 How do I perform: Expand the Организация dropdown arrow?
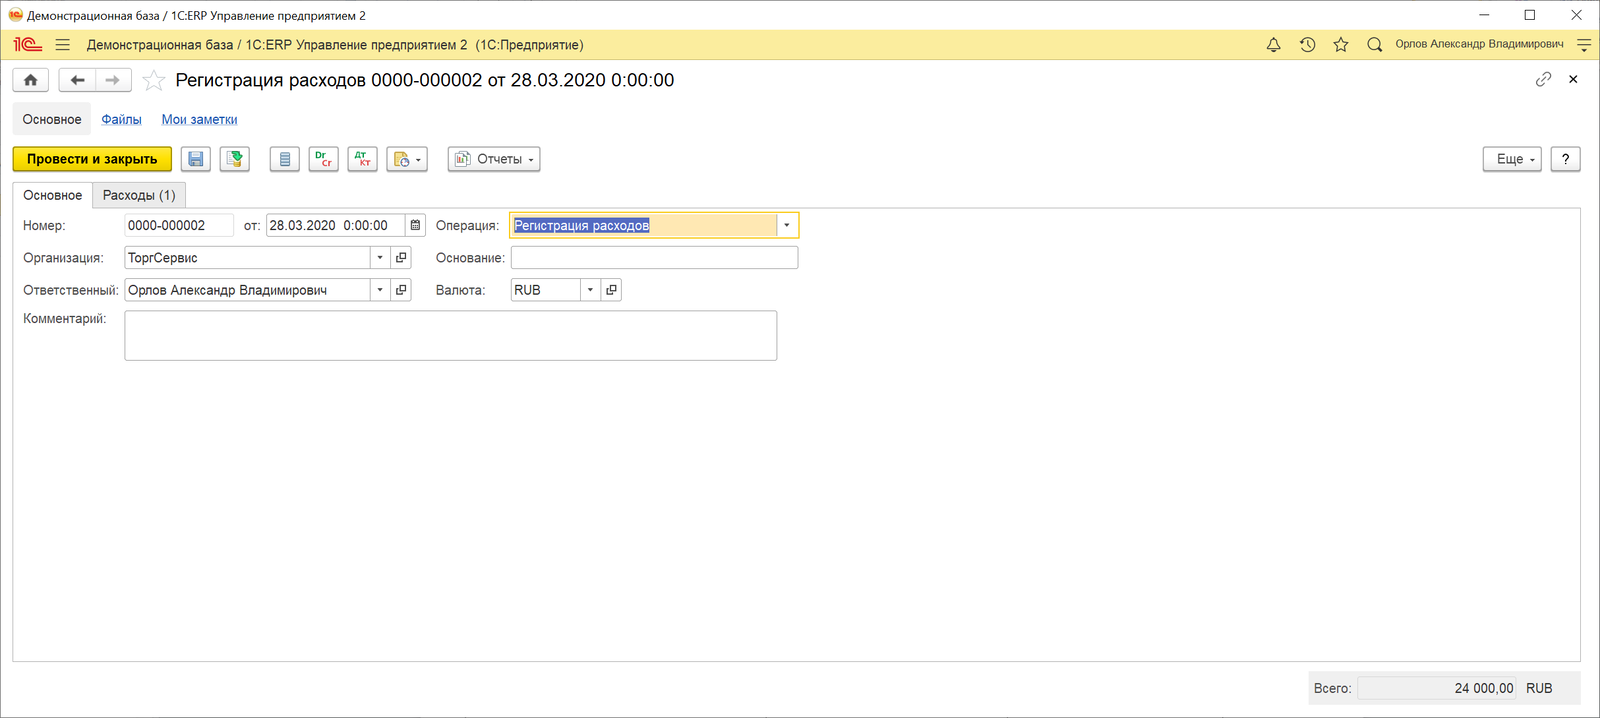[380, 258]
